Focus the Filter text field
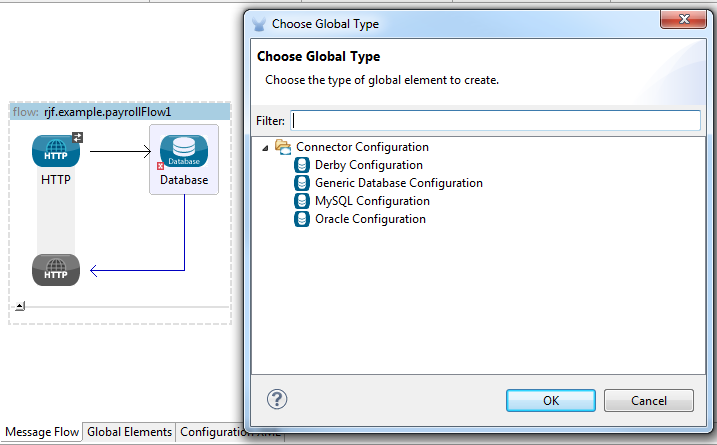 tap(496, 121)
